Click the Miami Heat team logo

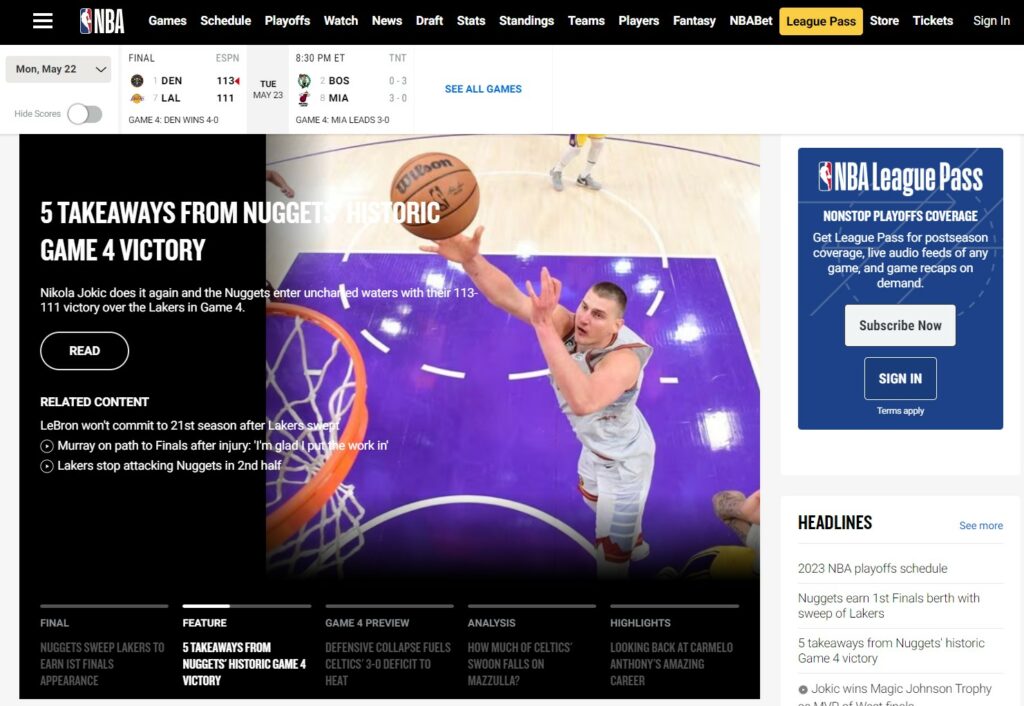304,98
